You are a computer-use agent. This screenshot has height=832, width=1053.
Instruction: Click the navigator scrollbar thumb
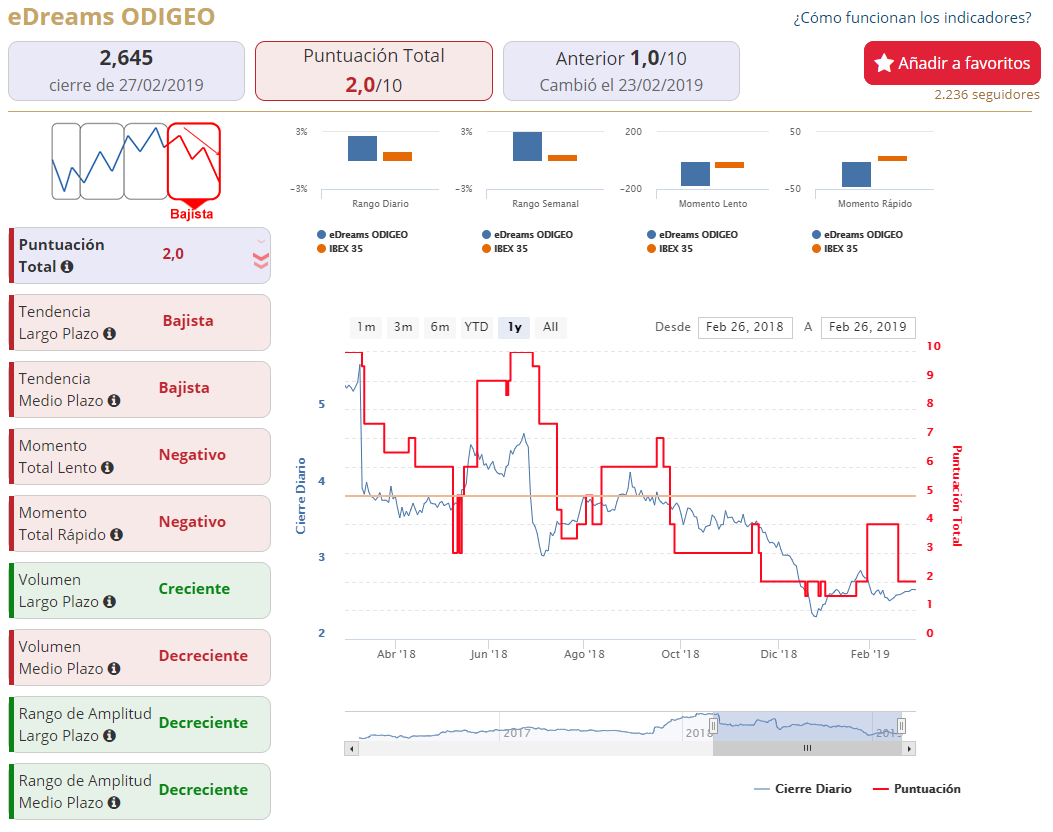click(x=807, y=749)
